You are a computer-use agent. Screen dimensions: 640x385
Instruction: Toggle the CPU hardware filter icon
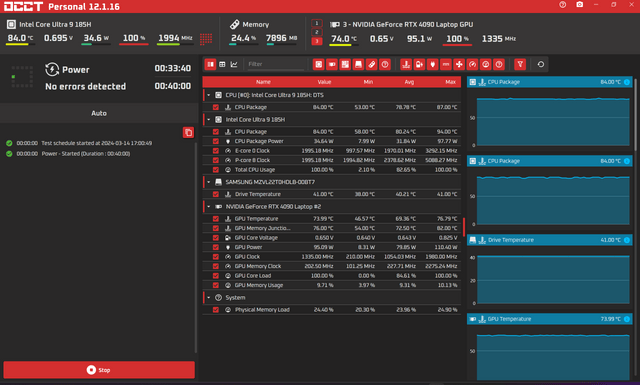click(318, 65)
